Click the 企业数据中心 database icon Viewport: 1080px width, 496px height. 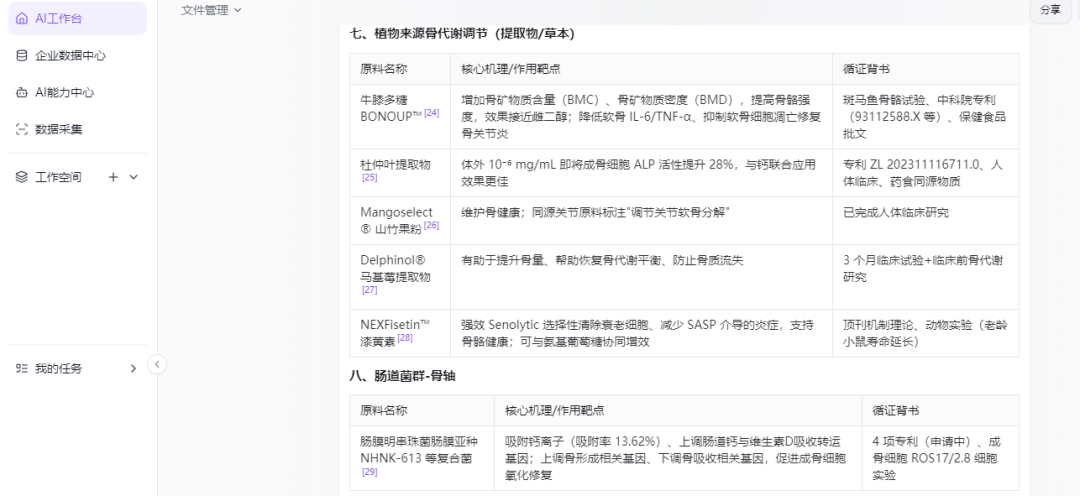point(22,56)
